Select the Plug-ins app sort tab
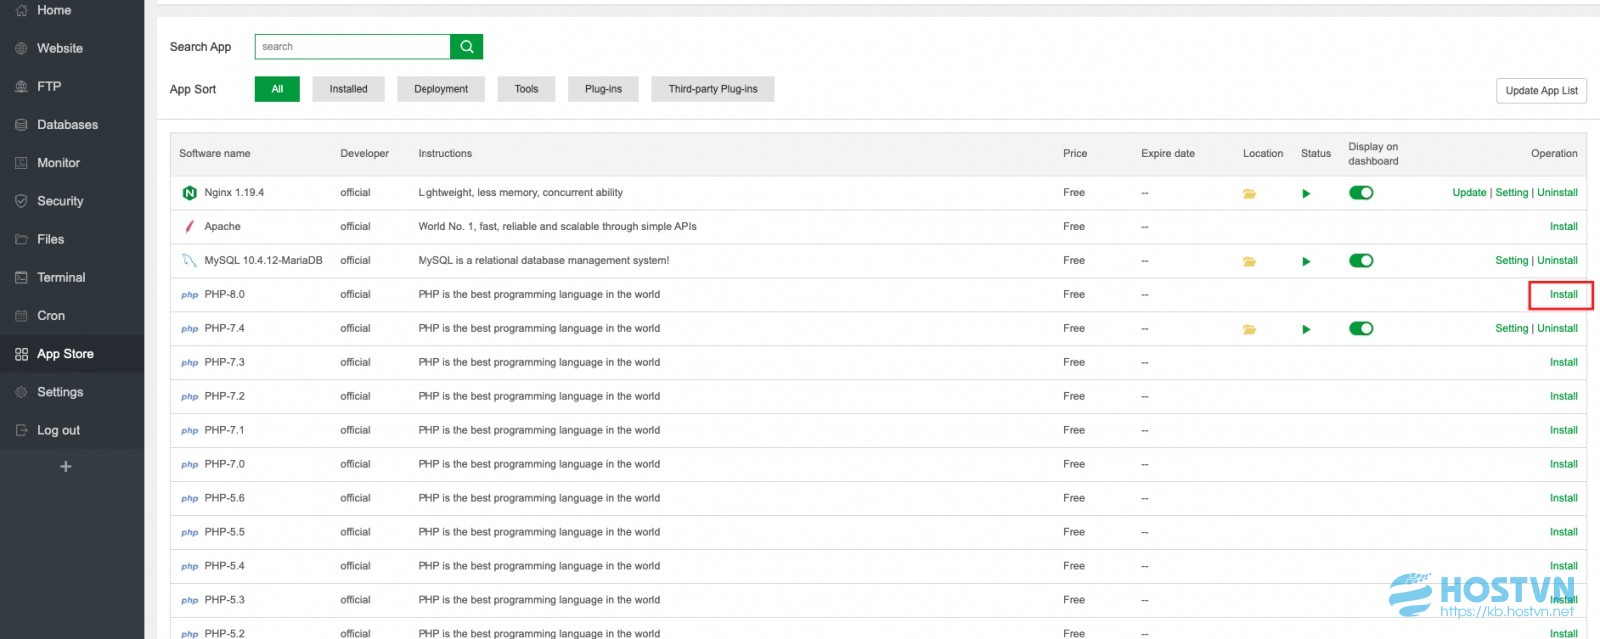The width and height of the screenshot is (1600, 639). coord(603,89)
